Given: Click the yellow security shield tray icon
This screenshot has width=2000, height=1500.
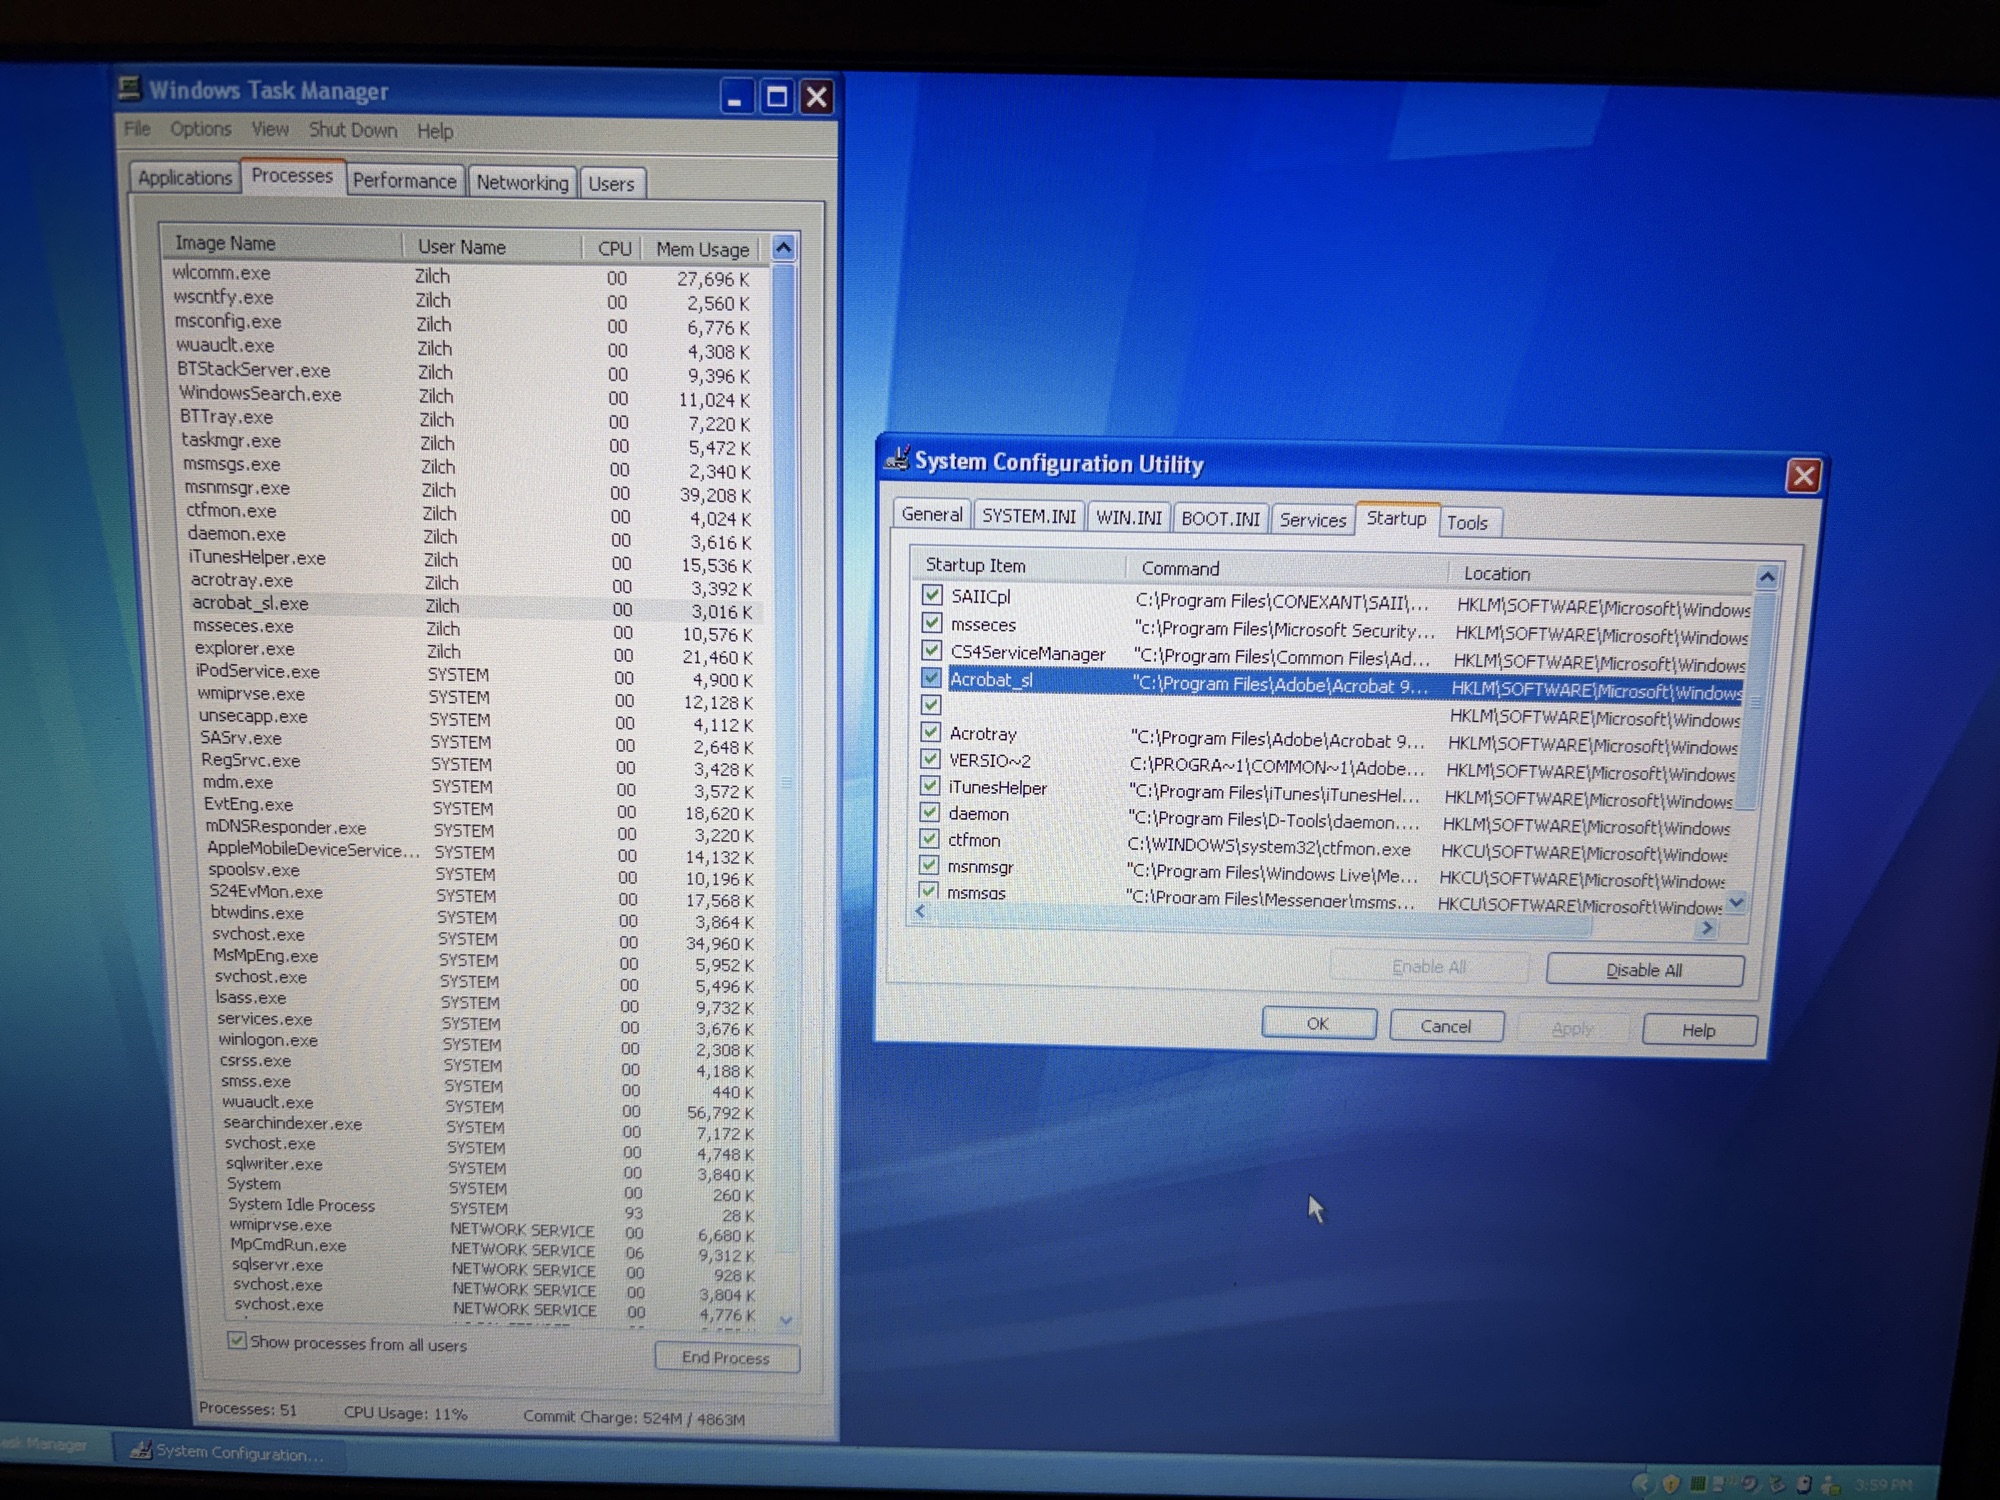Looking at the screenshot, I should (1671, 1483).
